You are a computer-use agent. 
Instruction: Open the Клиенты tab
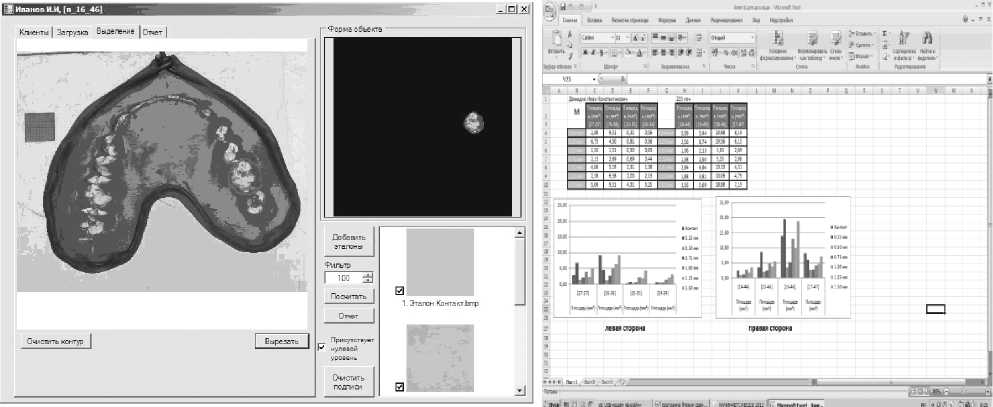(35, 32)
